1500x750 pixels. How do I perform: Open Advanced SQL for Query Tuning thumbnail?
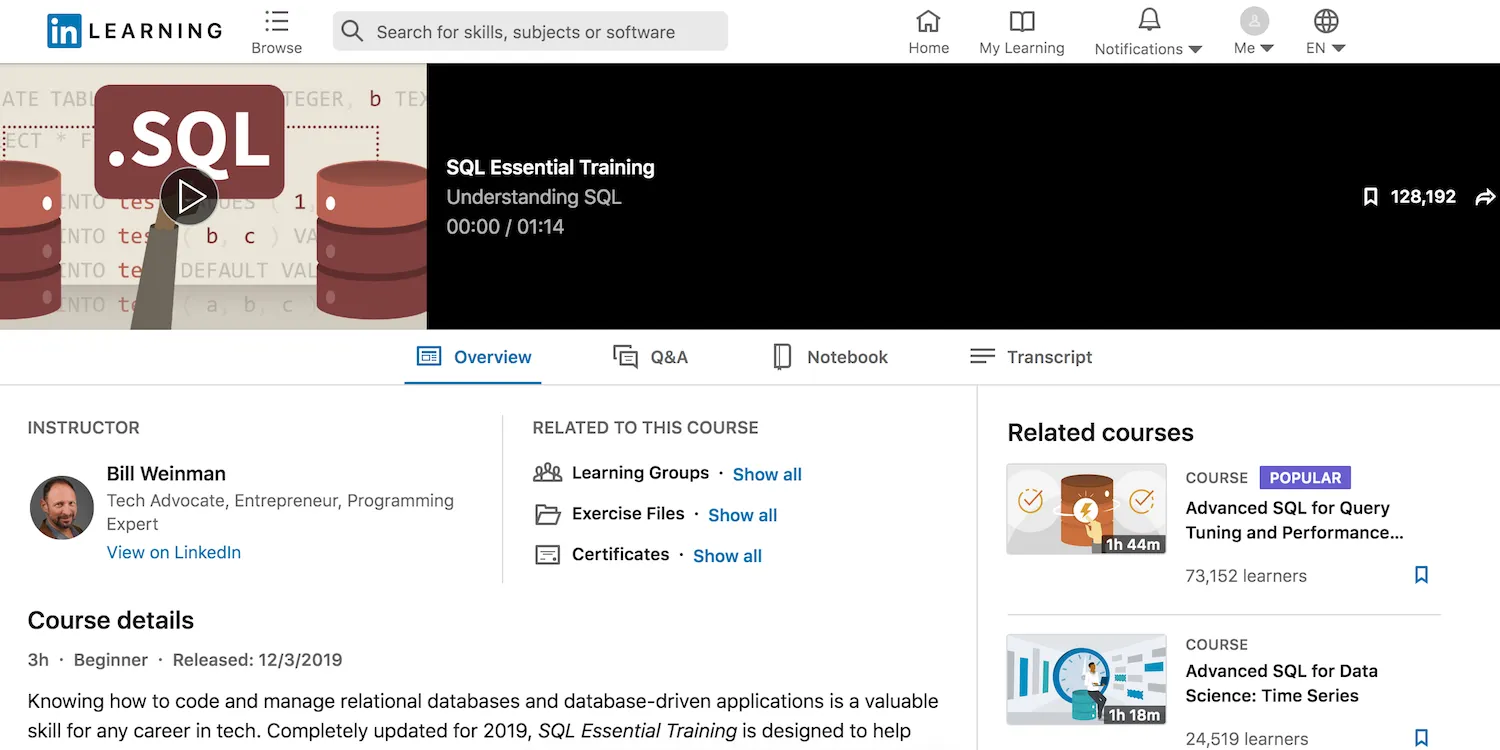1086,509
